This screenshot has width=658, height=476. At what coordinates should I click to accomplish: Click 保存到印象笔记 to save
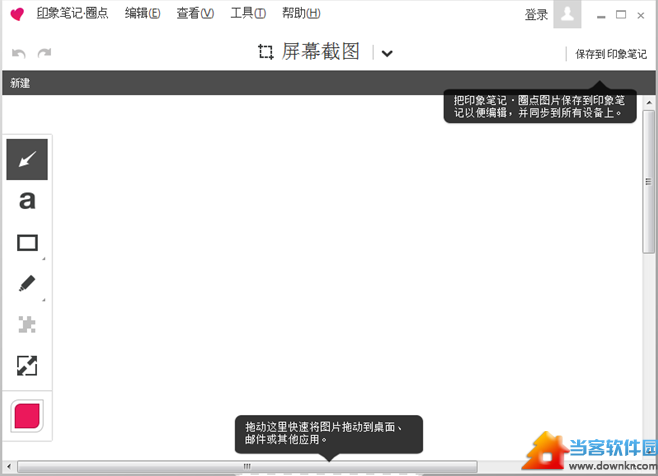[x=611, y=54]
